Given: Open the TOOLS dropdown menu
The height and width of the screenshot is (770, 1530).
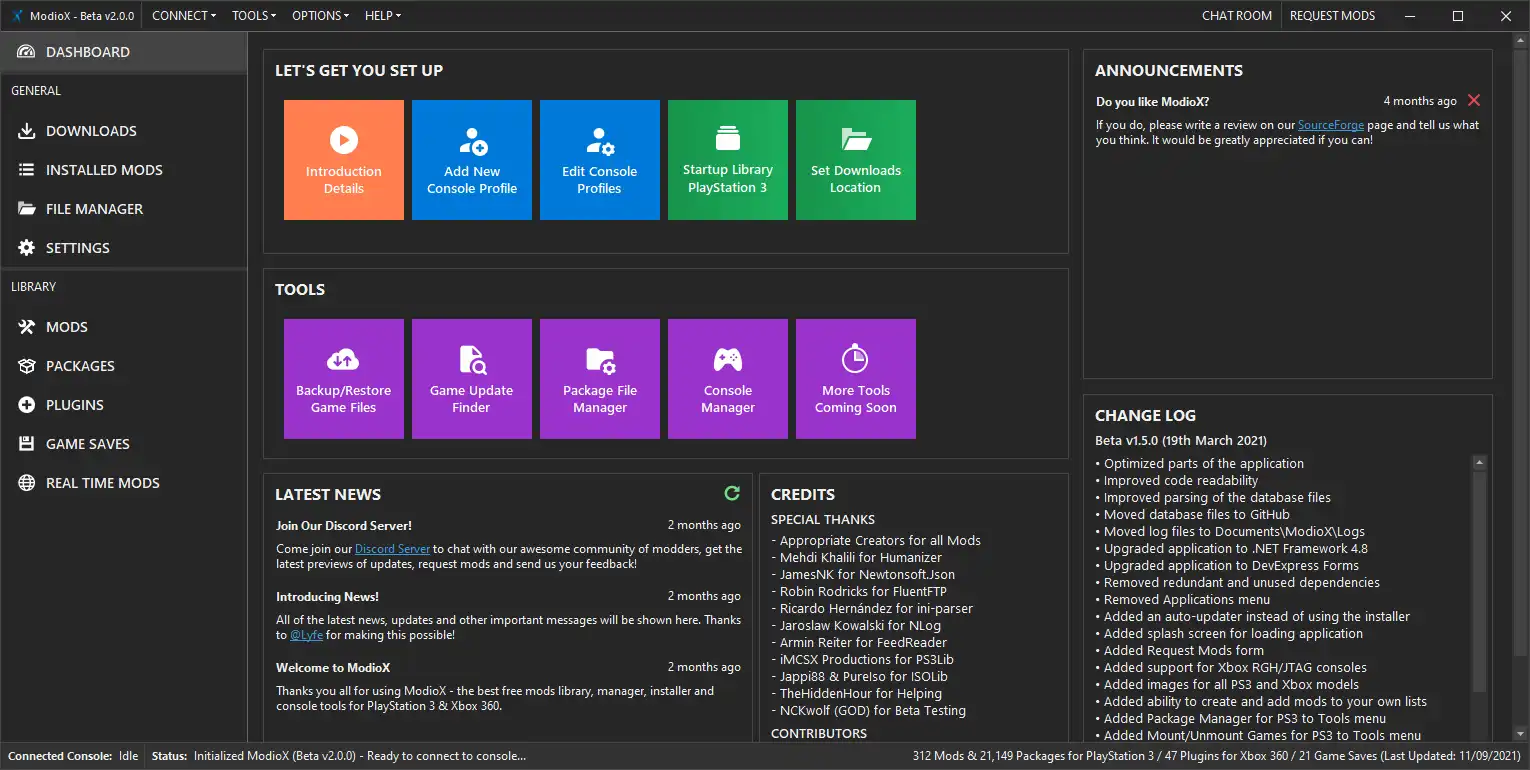Looking at the screenshot, I should [254, 16].
